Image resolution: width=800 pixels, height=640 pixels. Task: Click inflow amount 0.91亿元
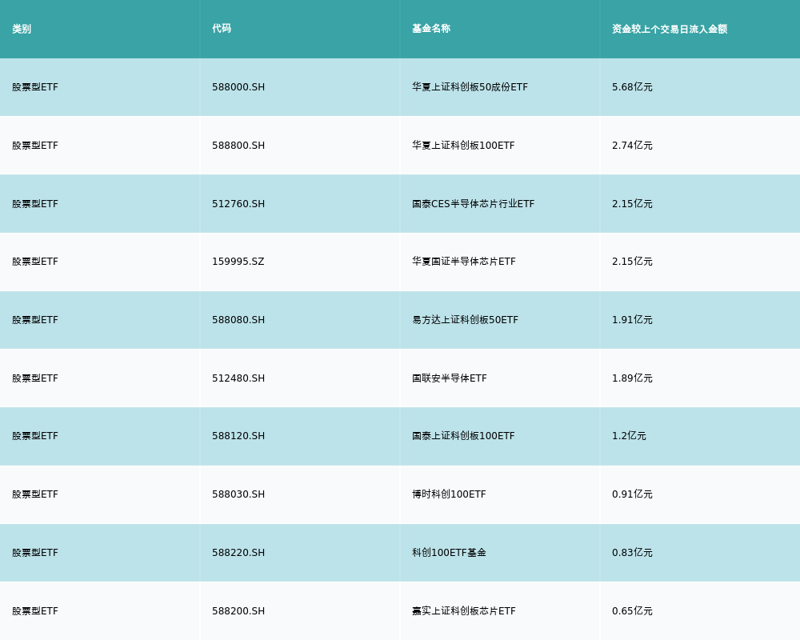pyautogui.click(x=632, y=494)
